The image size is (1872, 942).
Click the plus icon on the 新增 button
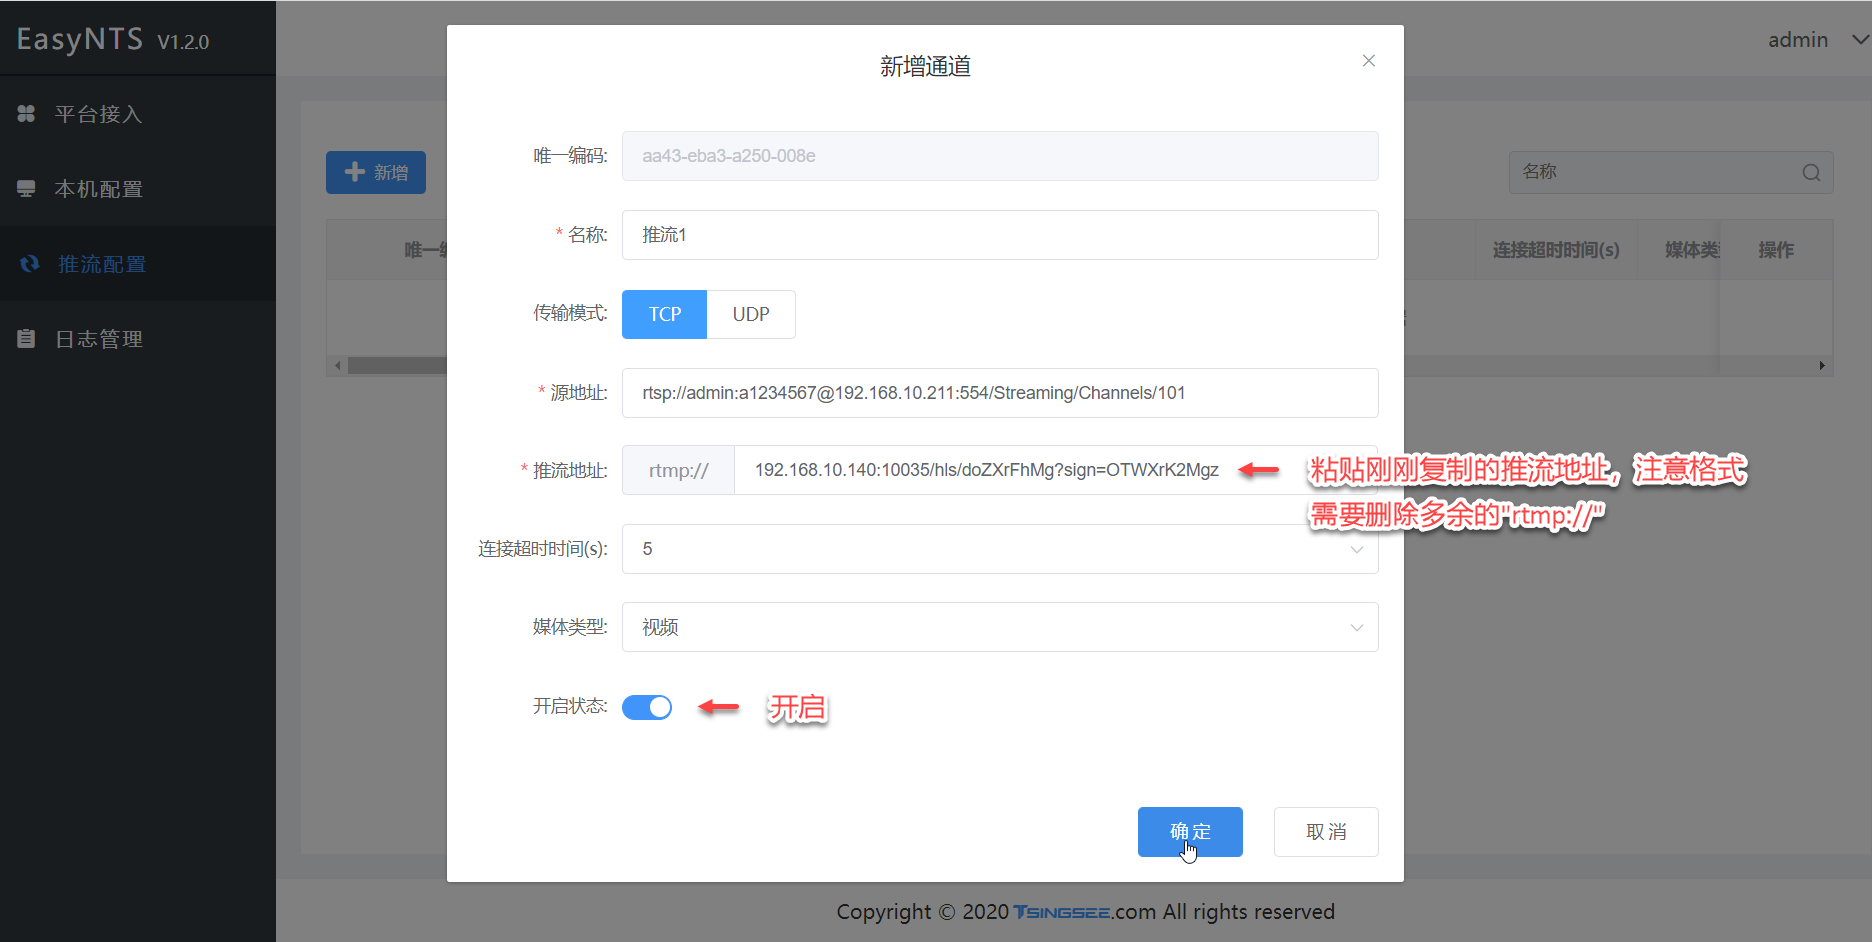(x=355, y=171)
